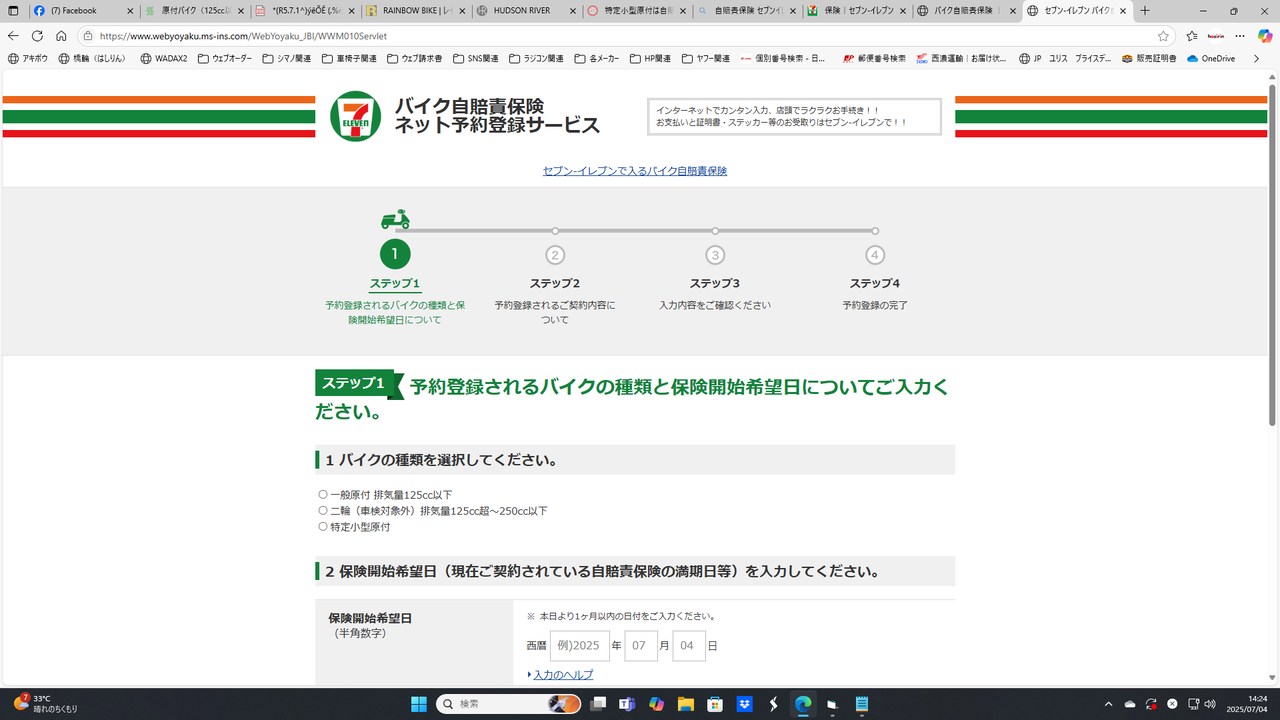Open the ウェブ請求書 bookmark folder
This screenshot has height=720, width=1280.
tap(415, 59)
